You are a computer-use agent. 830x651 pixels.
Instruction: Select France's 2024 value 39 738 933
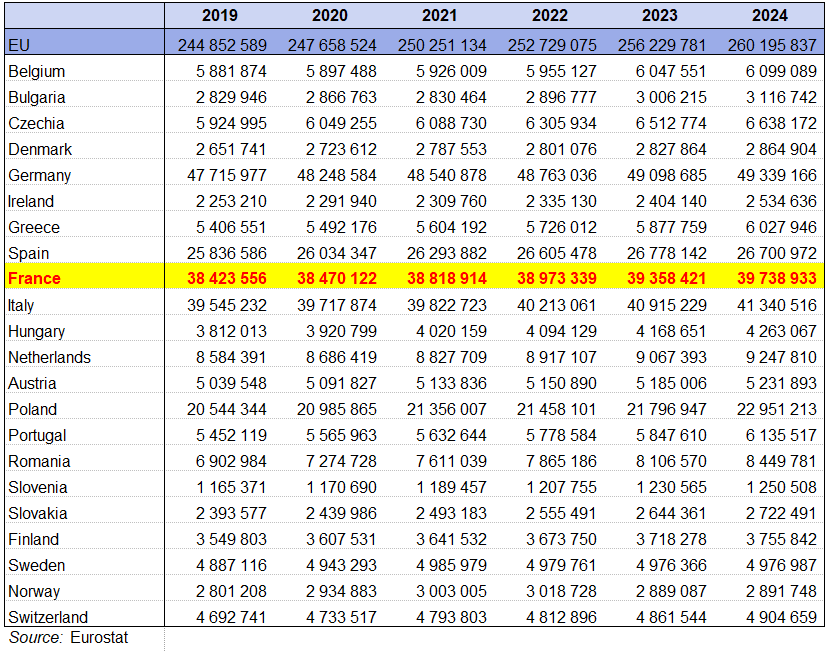[769, 279]
